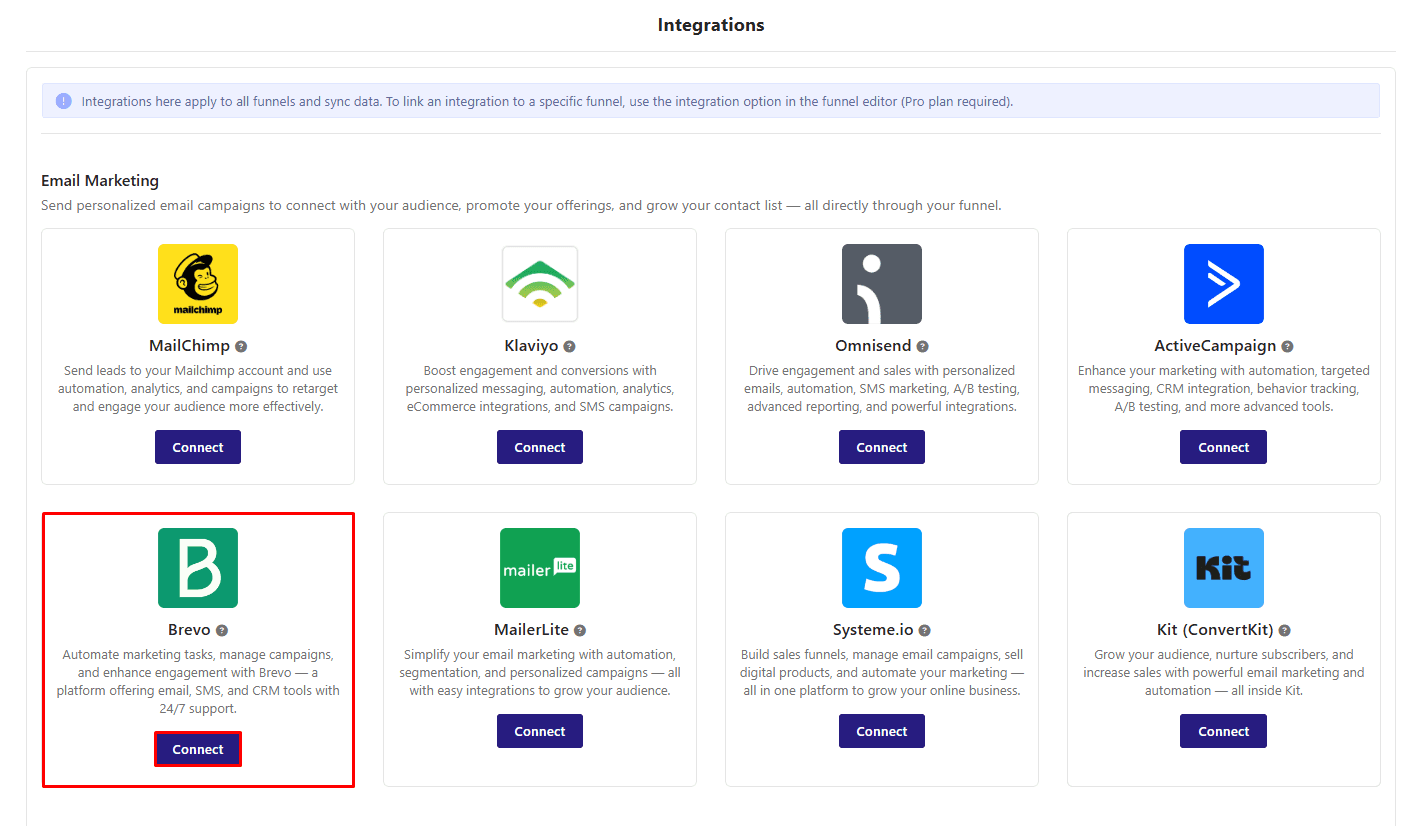Open the MailChimp help tooltip icon
This screenshot has height=826, width=1416.
[x=242, y=345]
